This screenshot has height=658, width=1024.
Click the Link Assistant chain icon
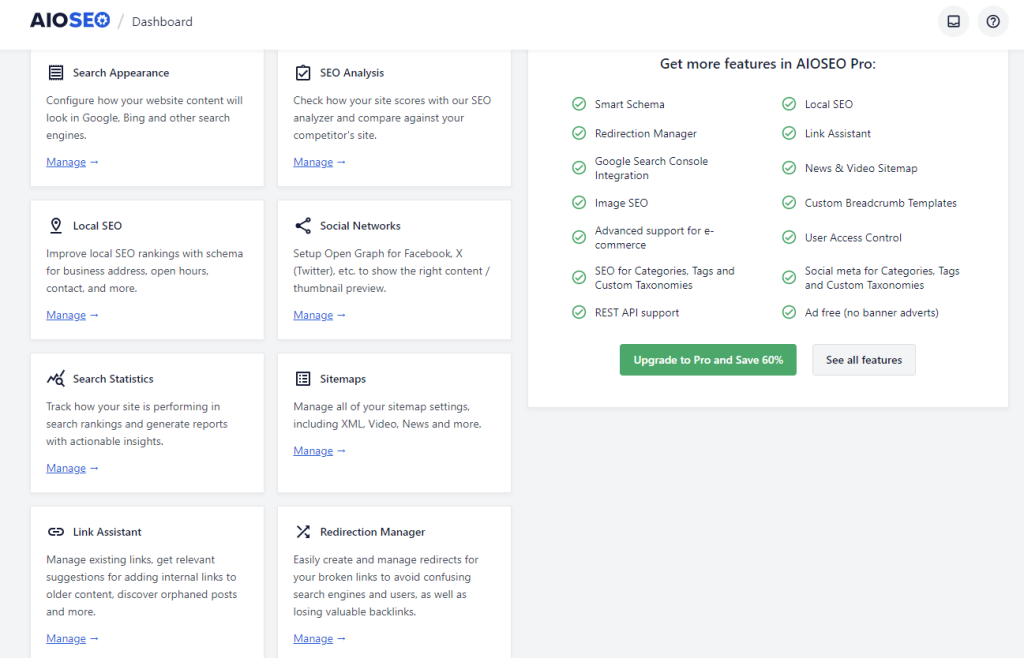coord(56,531)
